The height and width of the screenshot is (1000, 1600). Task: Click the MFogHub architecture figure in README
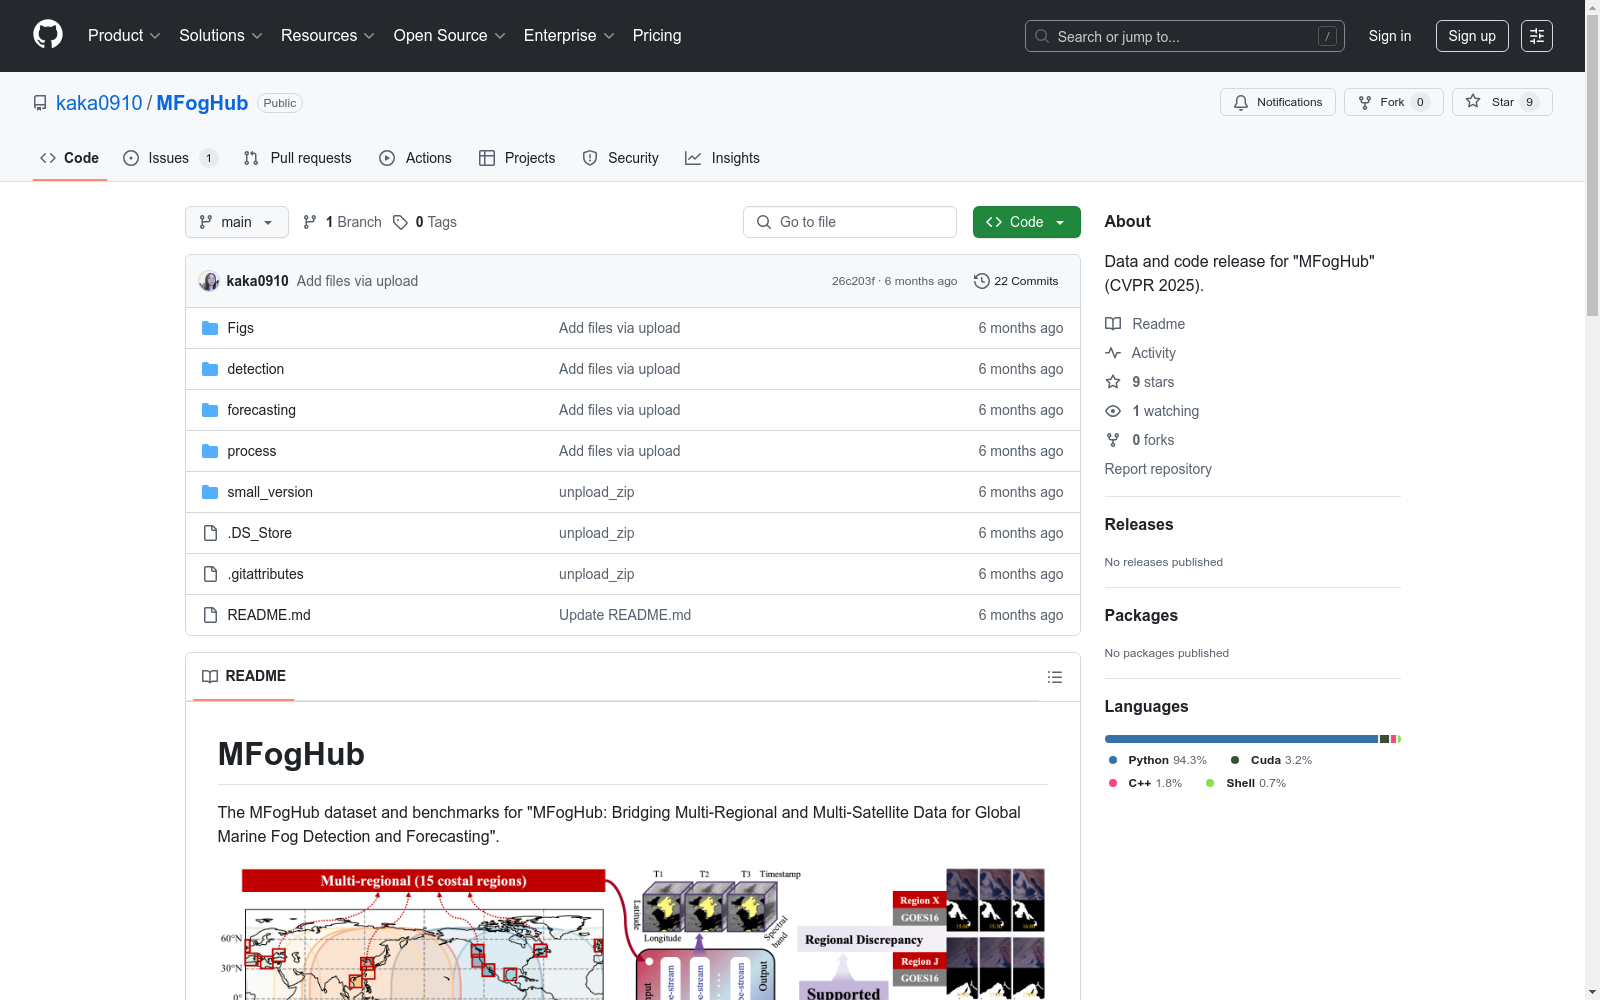point(632,934)
